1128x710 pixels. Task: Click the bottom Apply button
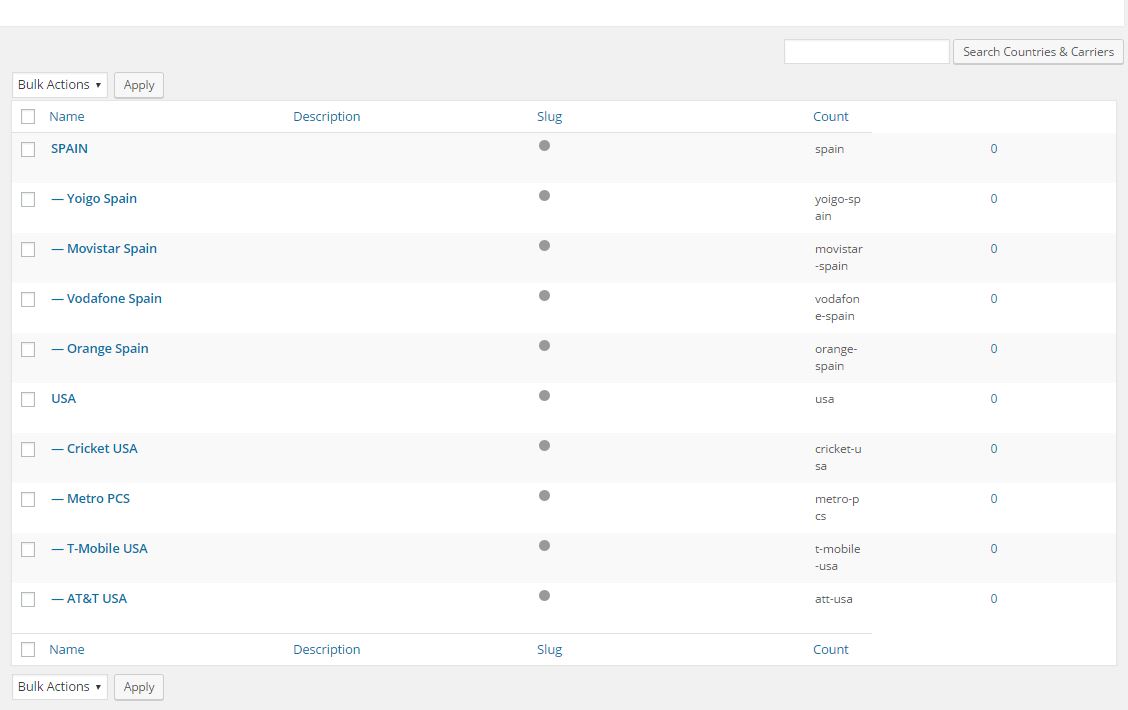pyautogui.click(x=139, y=687)
